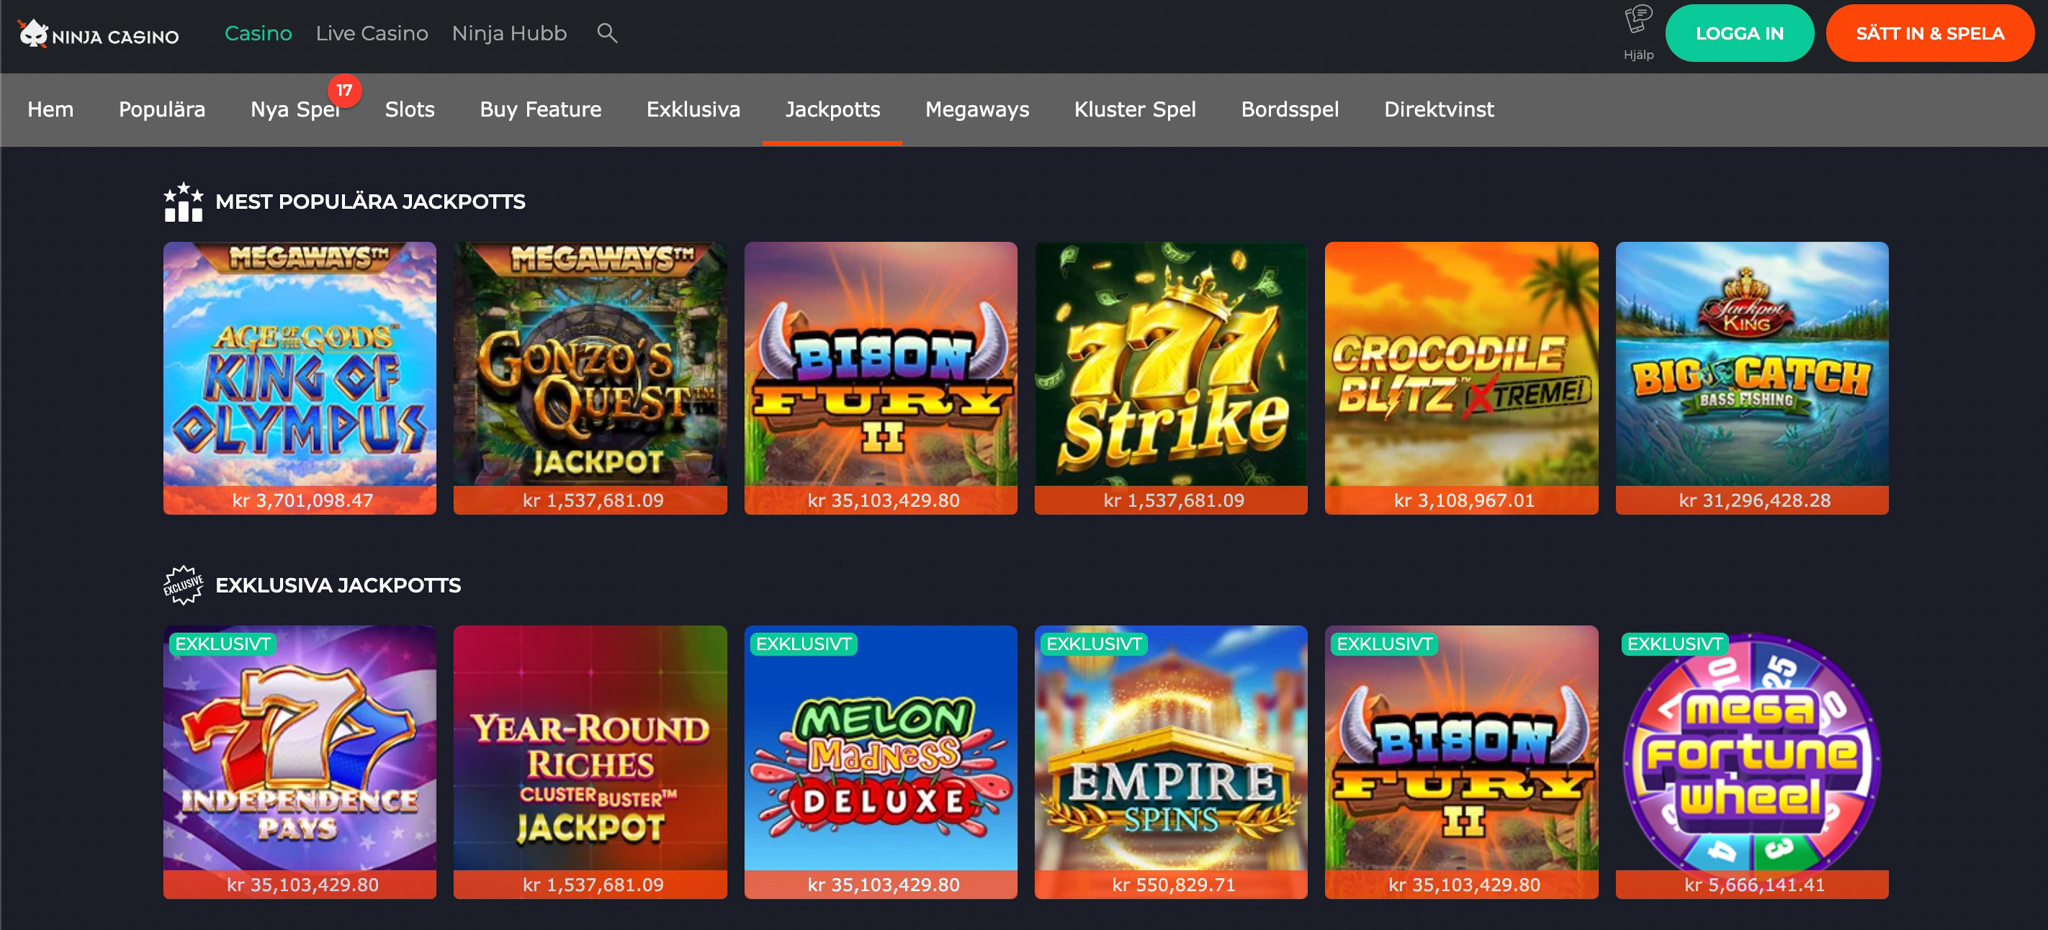The height and width of the screenshot is (930, 2048).
Task: Click jackpot amount kr 3,701,098.47
Action: tap(303, 500)
